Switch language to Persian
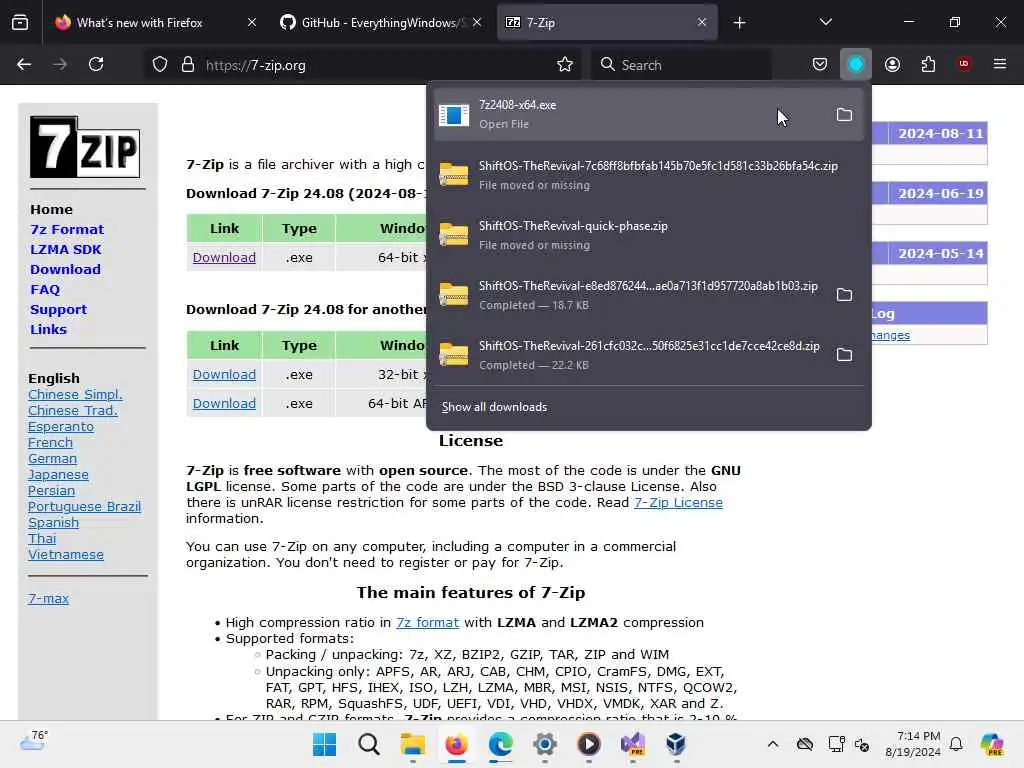 (51, 490)
